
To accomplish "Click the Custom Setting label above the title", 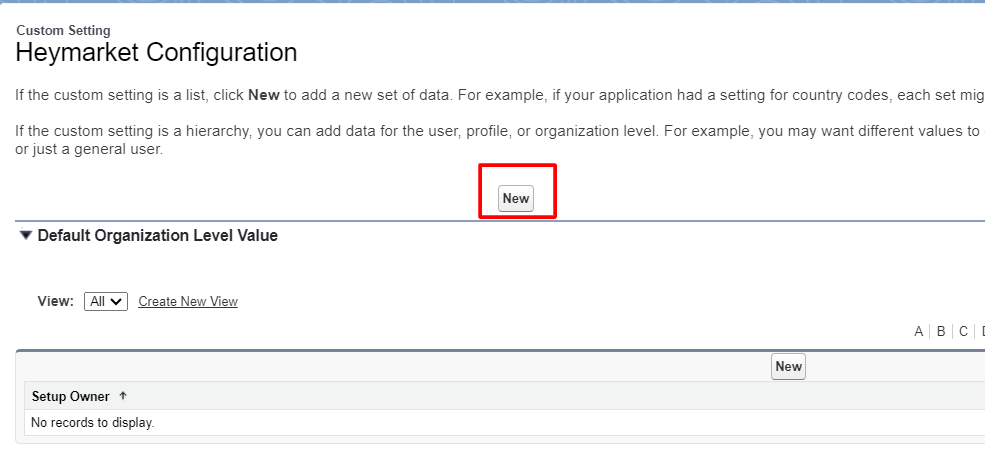I will click(x=63, y=30).
